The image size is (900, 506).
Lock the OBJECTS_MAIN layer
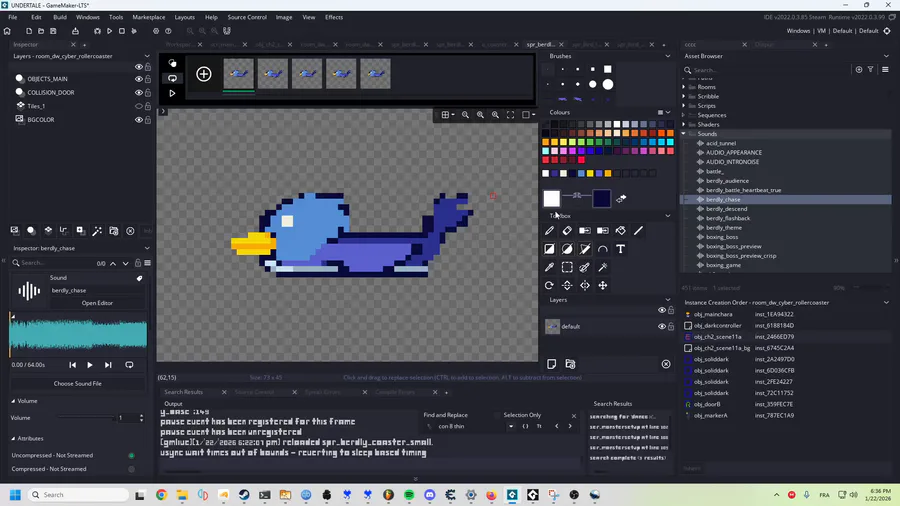point(148,79)
